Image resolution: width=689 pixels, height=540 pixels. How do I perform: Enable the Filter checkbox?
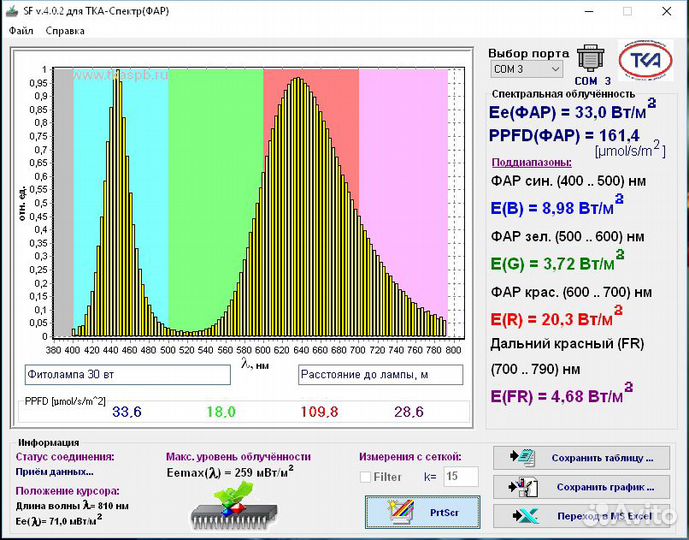tap(365, 477)
